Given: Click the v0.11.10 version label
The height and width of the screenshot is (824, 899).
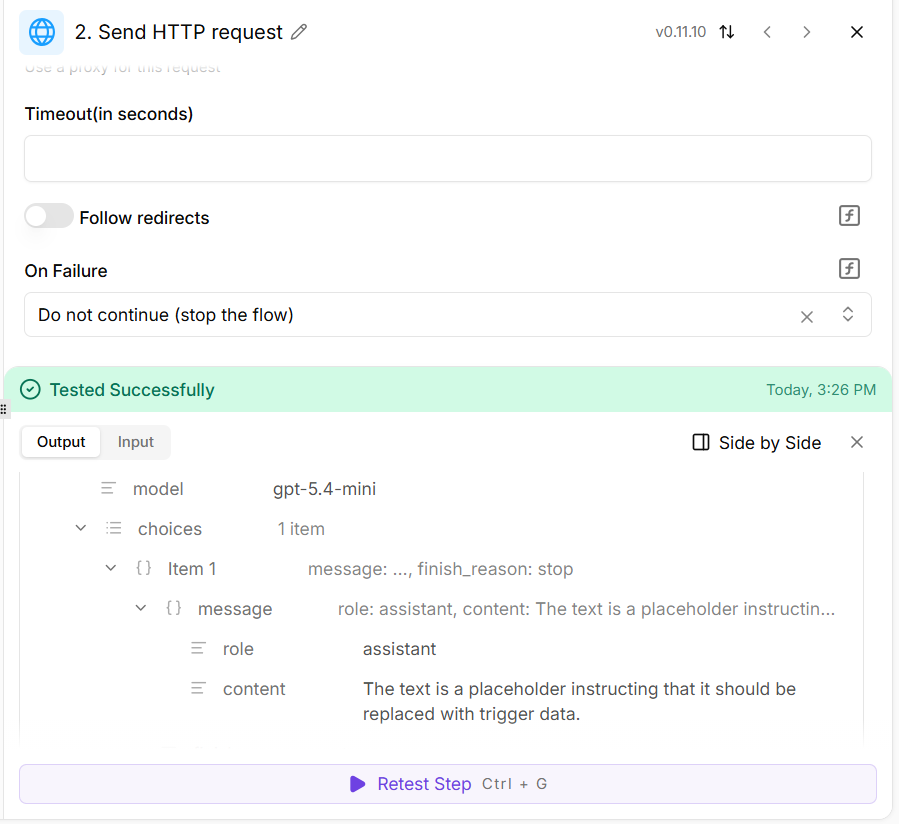Looking at the screenshot, I should click(681, 32).
